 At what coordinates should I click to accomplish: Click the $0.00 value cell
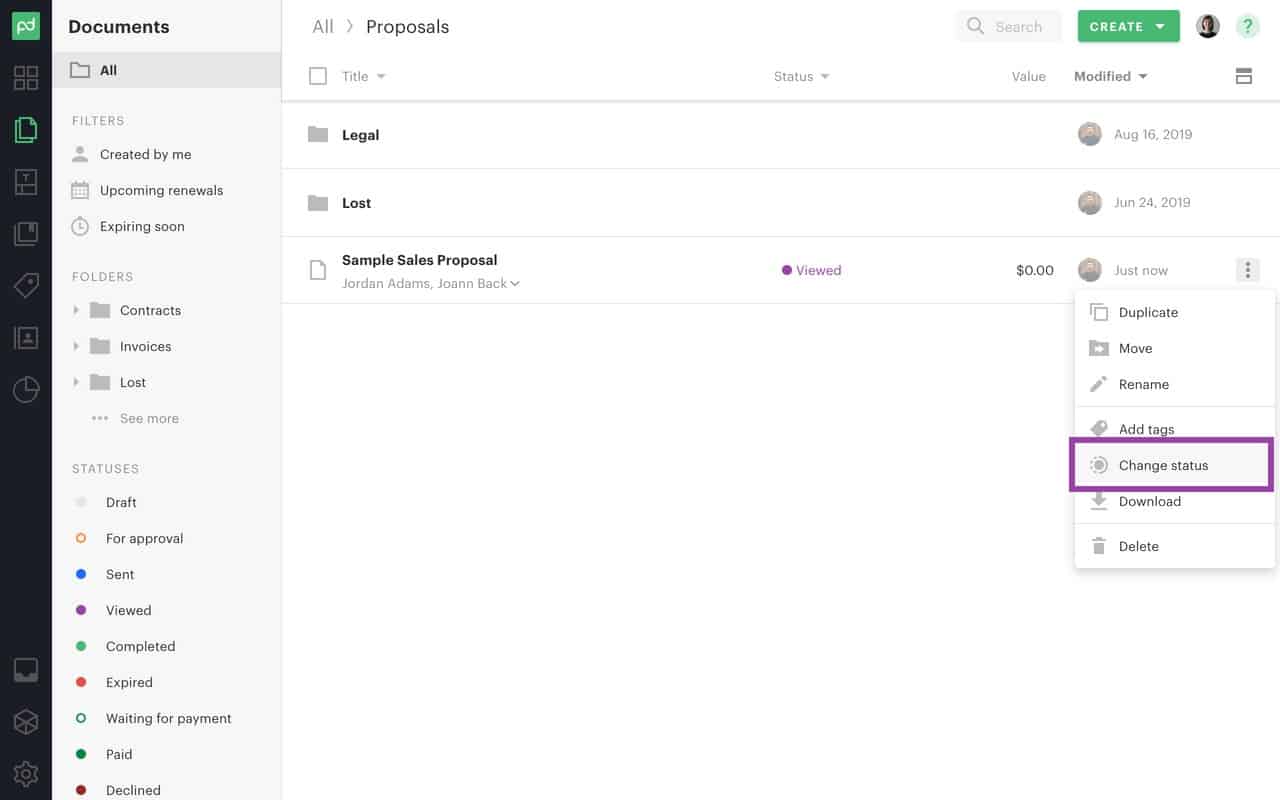(x=1035, y=270)
